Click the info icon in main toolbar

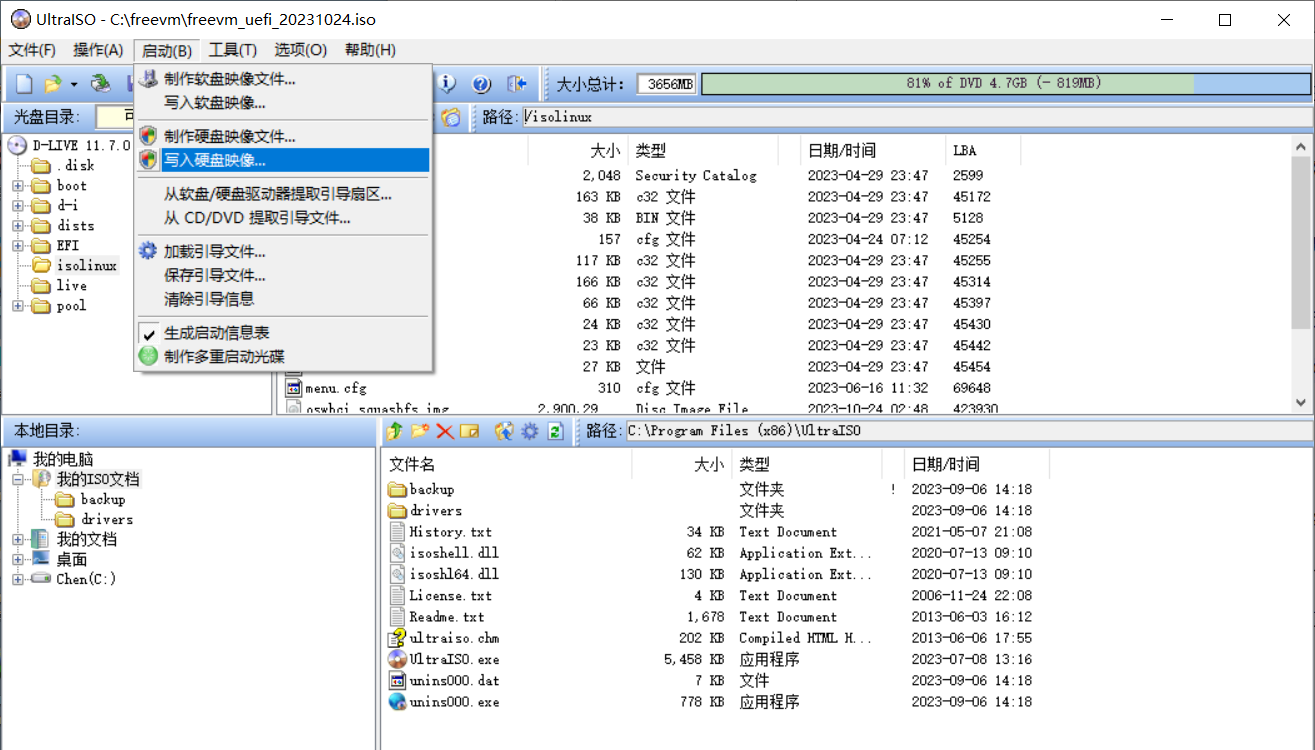pos(447,84)
